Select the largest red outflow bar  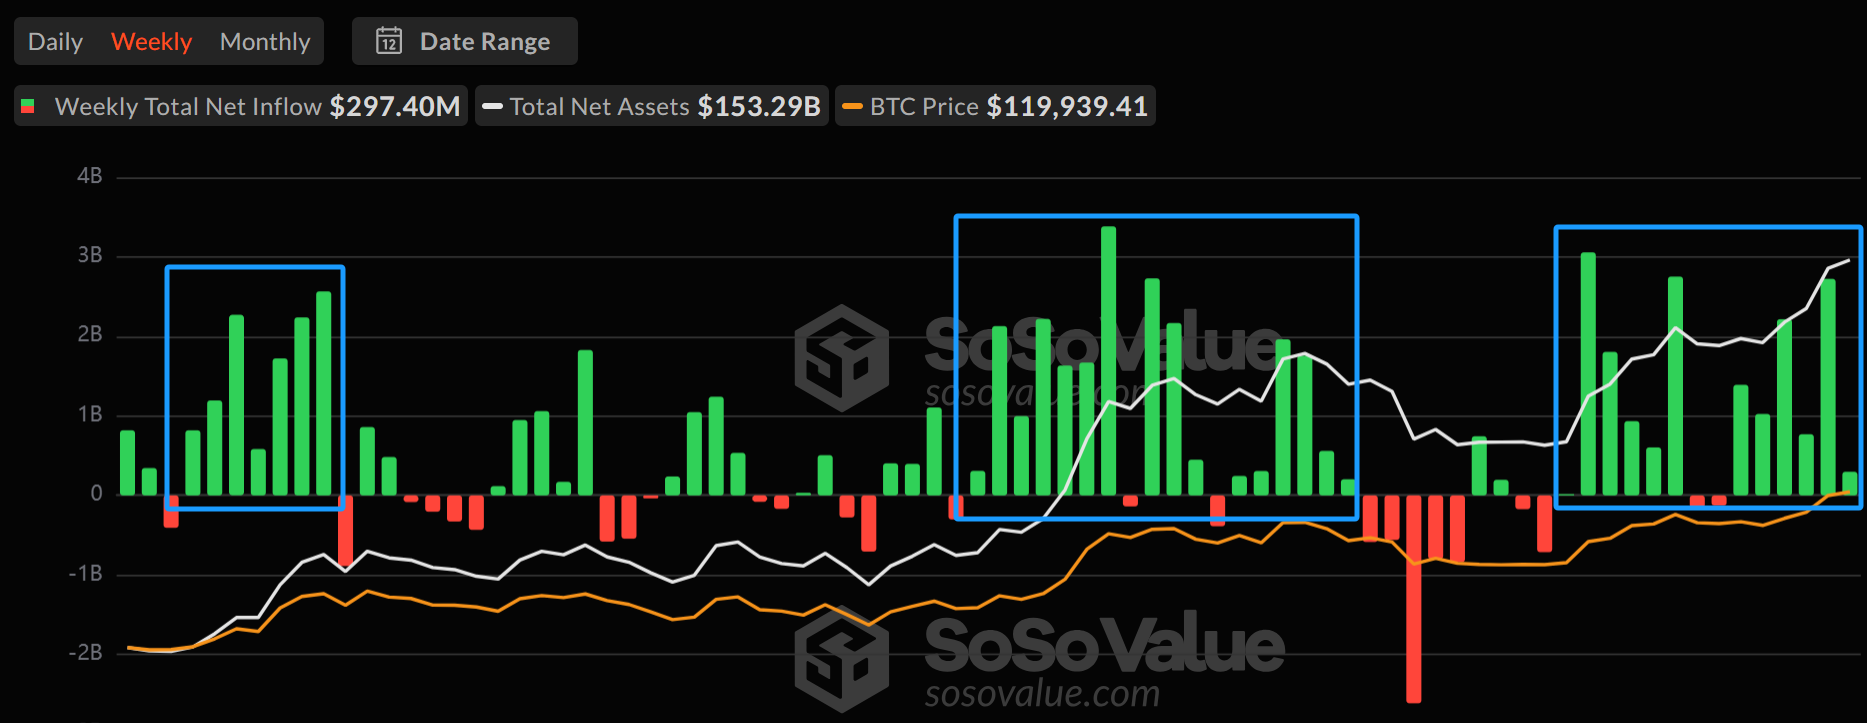pyautogui.click(x=1413, y=598)
